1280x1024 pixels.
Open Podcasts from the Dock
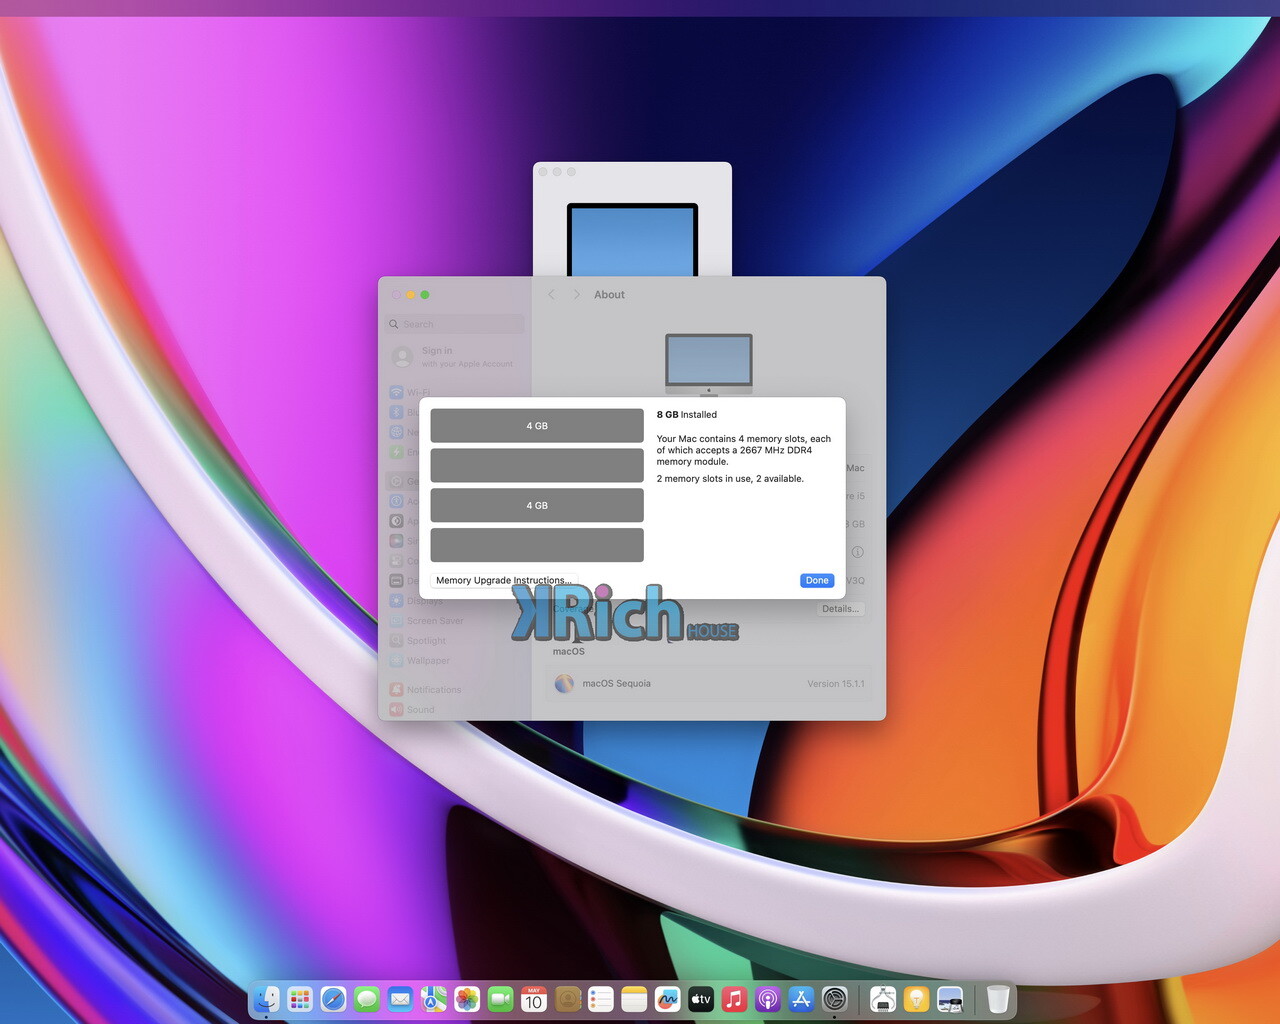coord(768,999)
